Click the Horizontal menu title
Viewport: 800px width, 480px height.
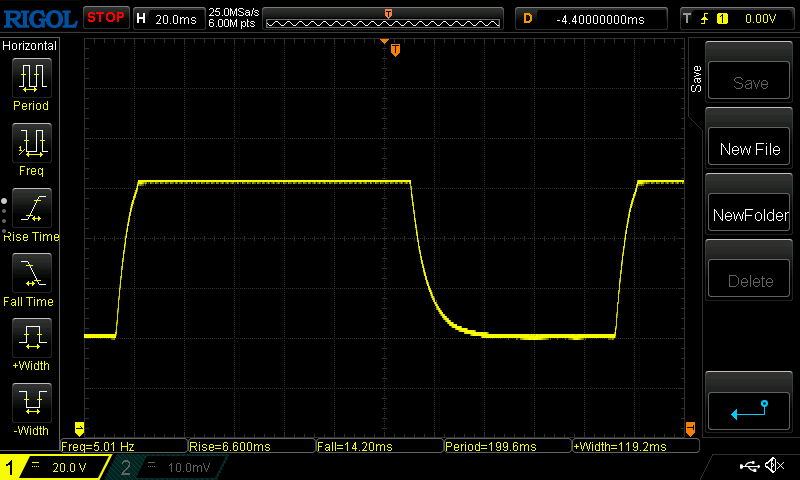pyautogui.click(x=29, y=46)
